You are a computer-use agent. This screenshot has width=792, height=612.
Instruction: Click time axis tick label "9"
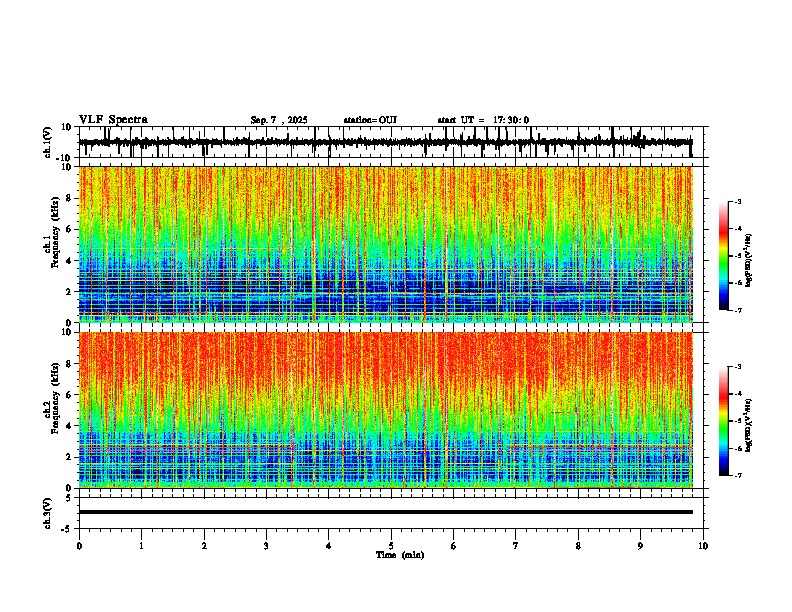point(640,546)
